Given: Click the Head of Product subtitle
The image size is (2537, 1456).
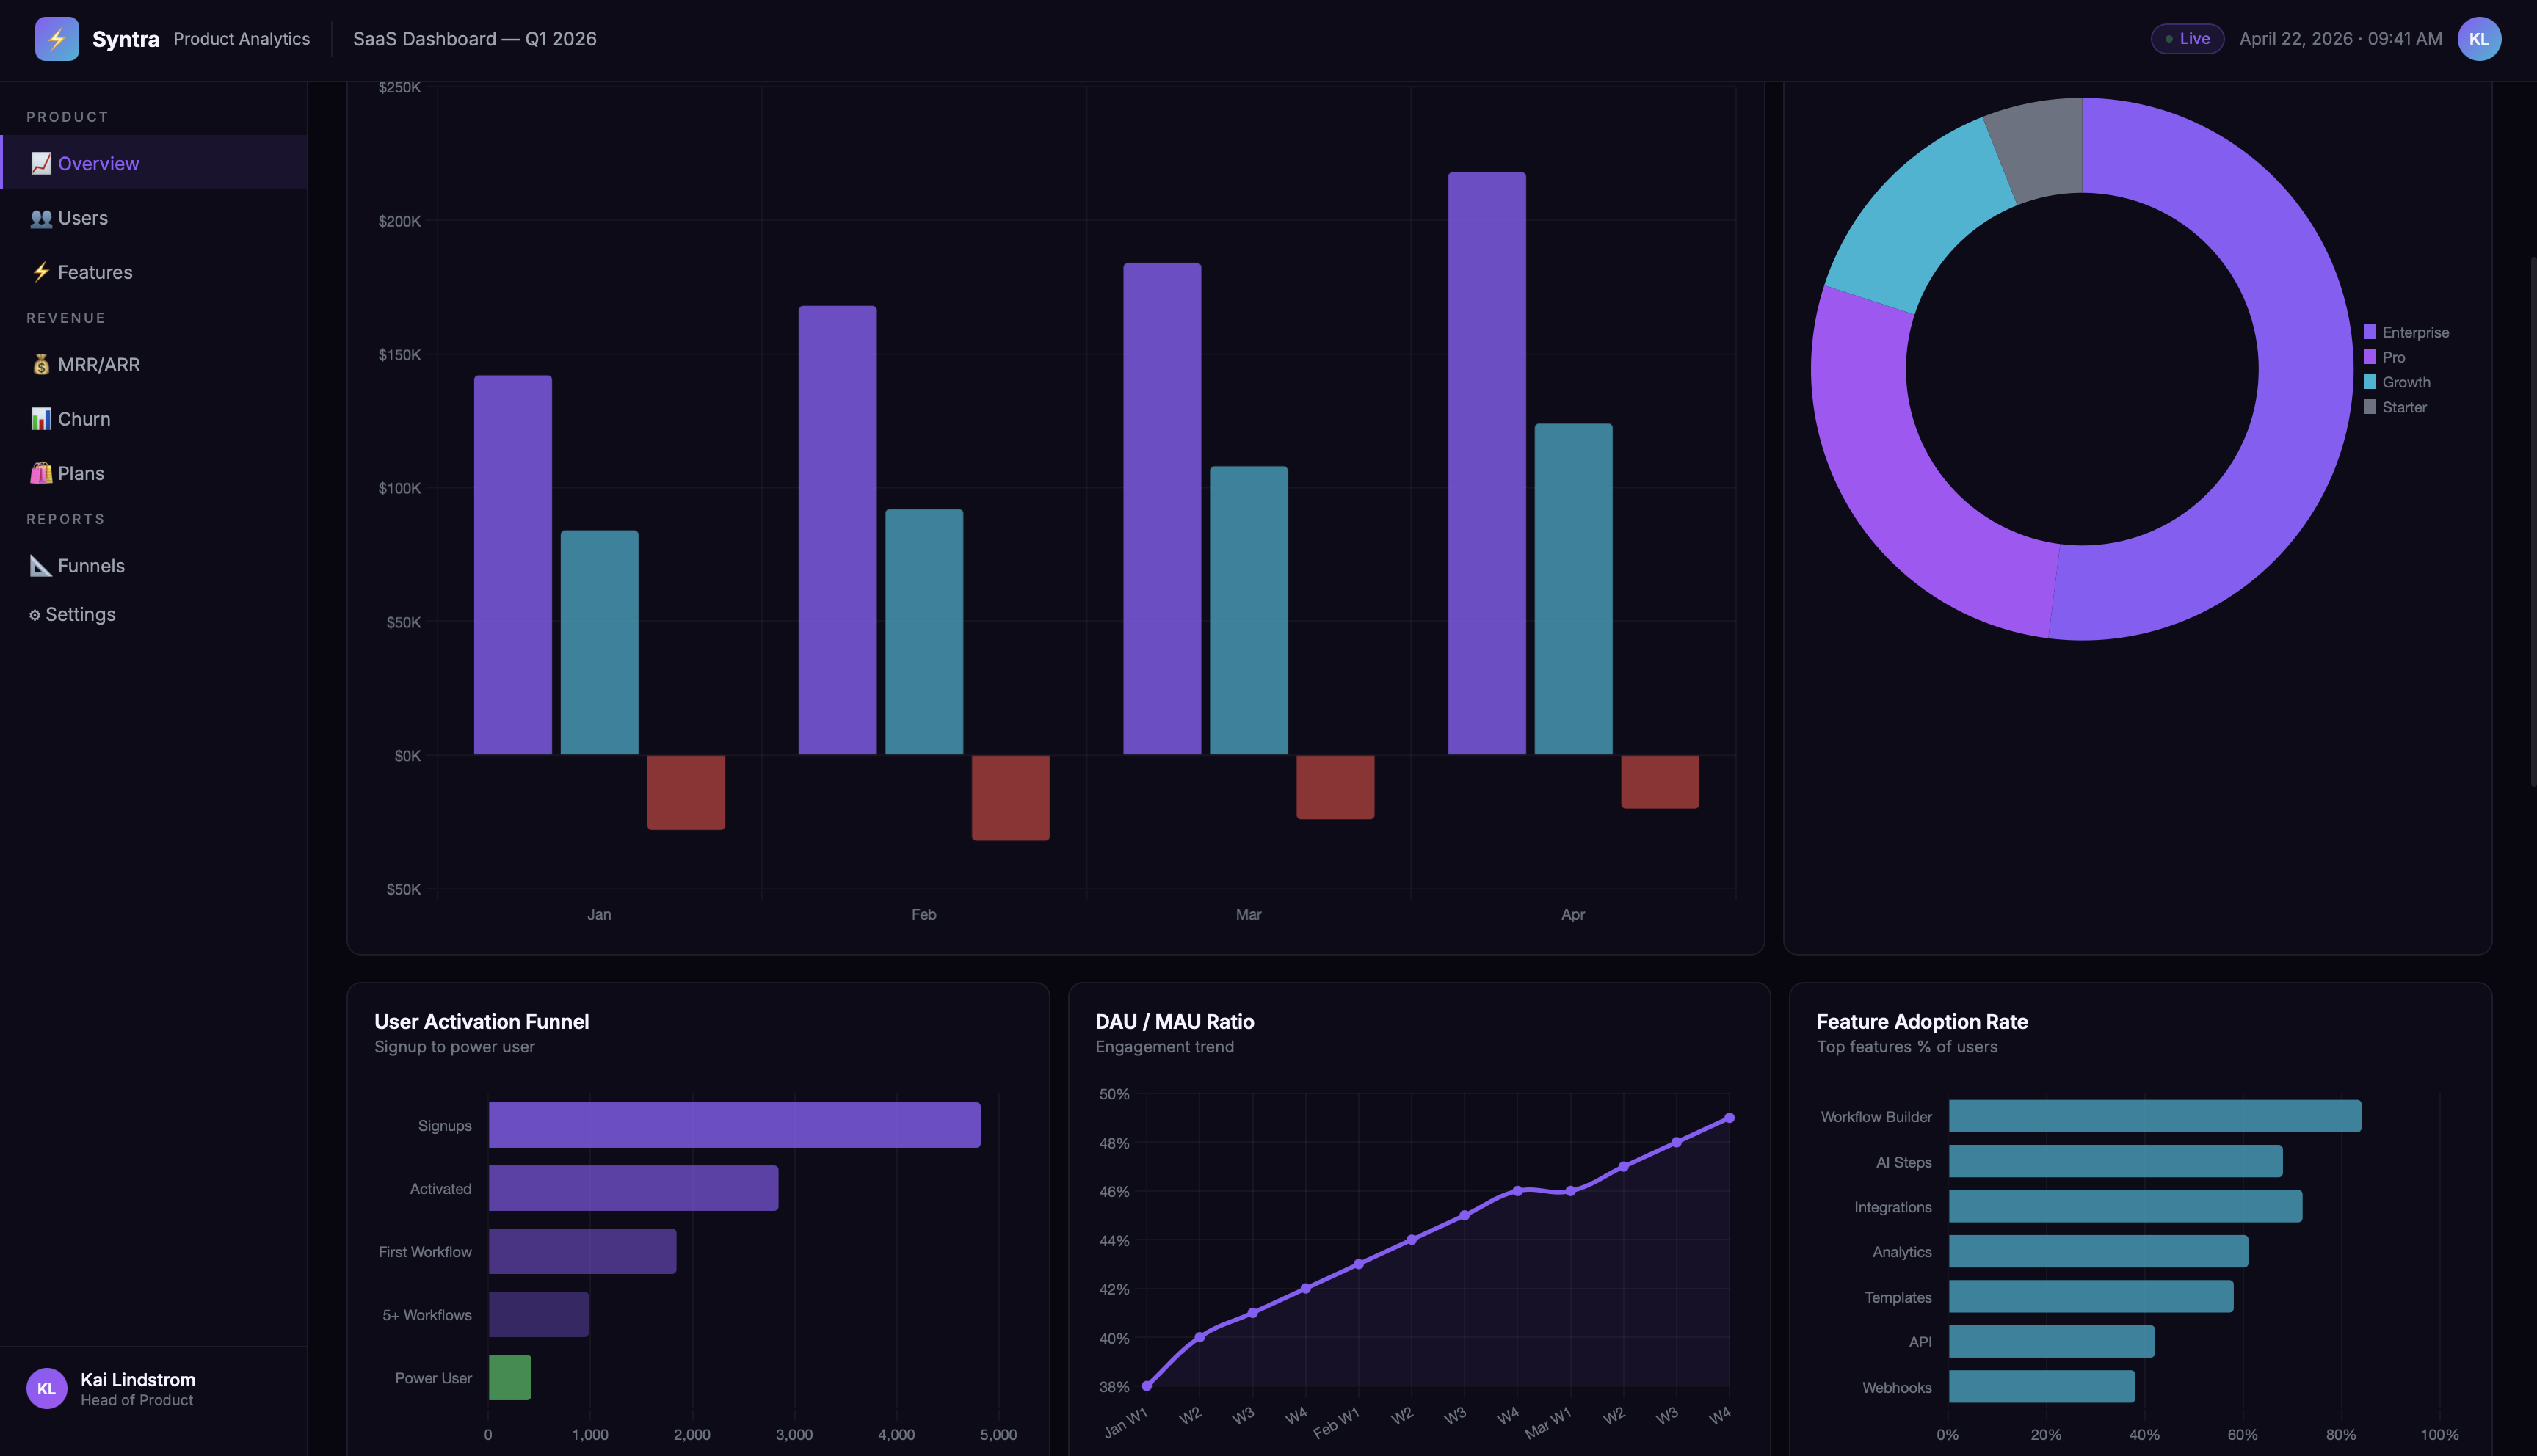Looking at the screenshot, I should (137, 1400).
